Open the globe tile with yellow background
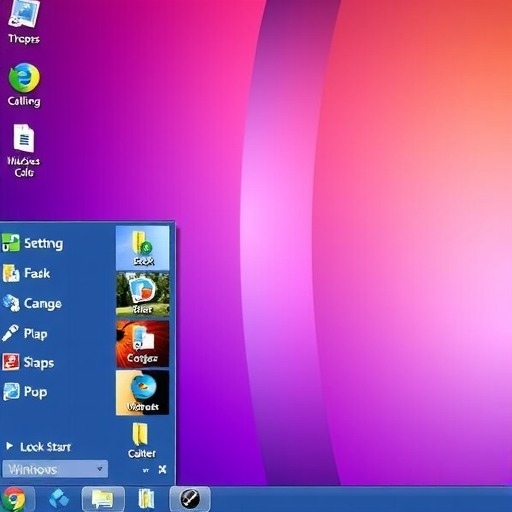This screenshot has height=512, width=512. point(142,392)
